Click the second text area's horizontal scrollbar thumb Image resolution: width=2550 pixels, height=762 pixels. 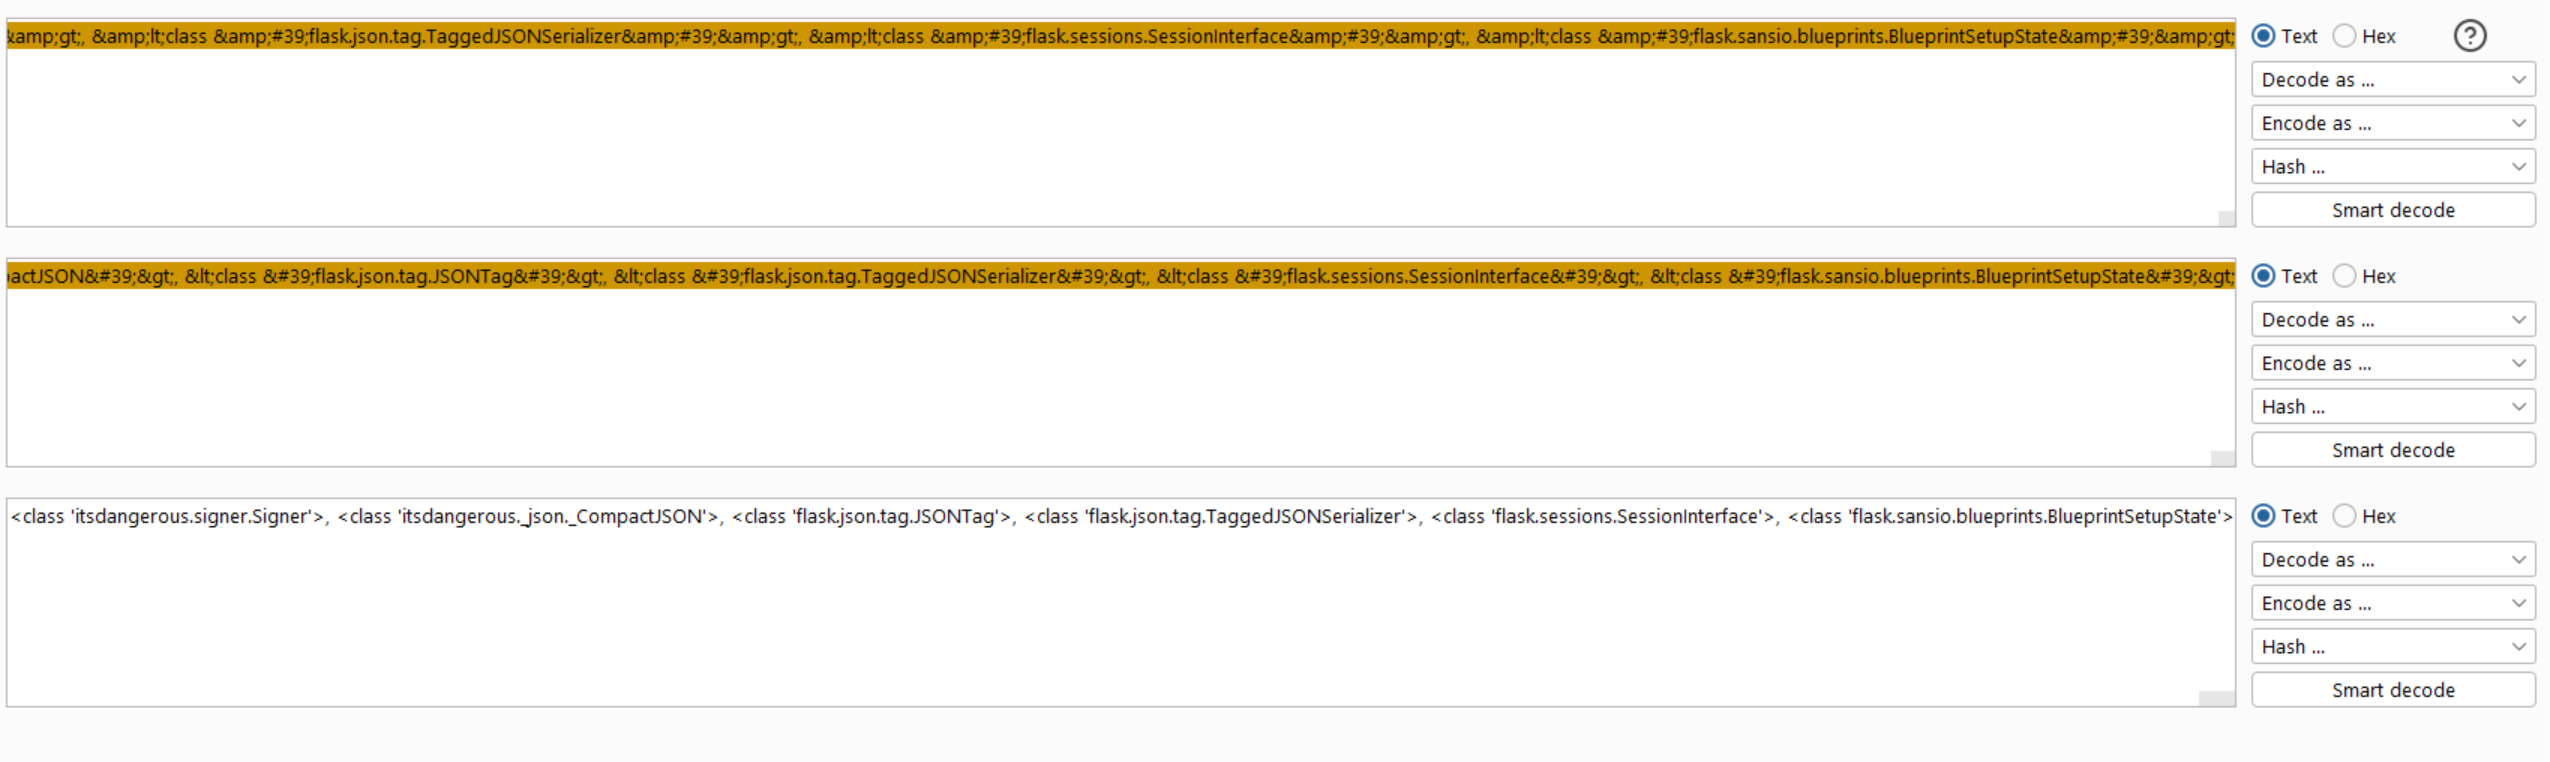click(2222, 459)
